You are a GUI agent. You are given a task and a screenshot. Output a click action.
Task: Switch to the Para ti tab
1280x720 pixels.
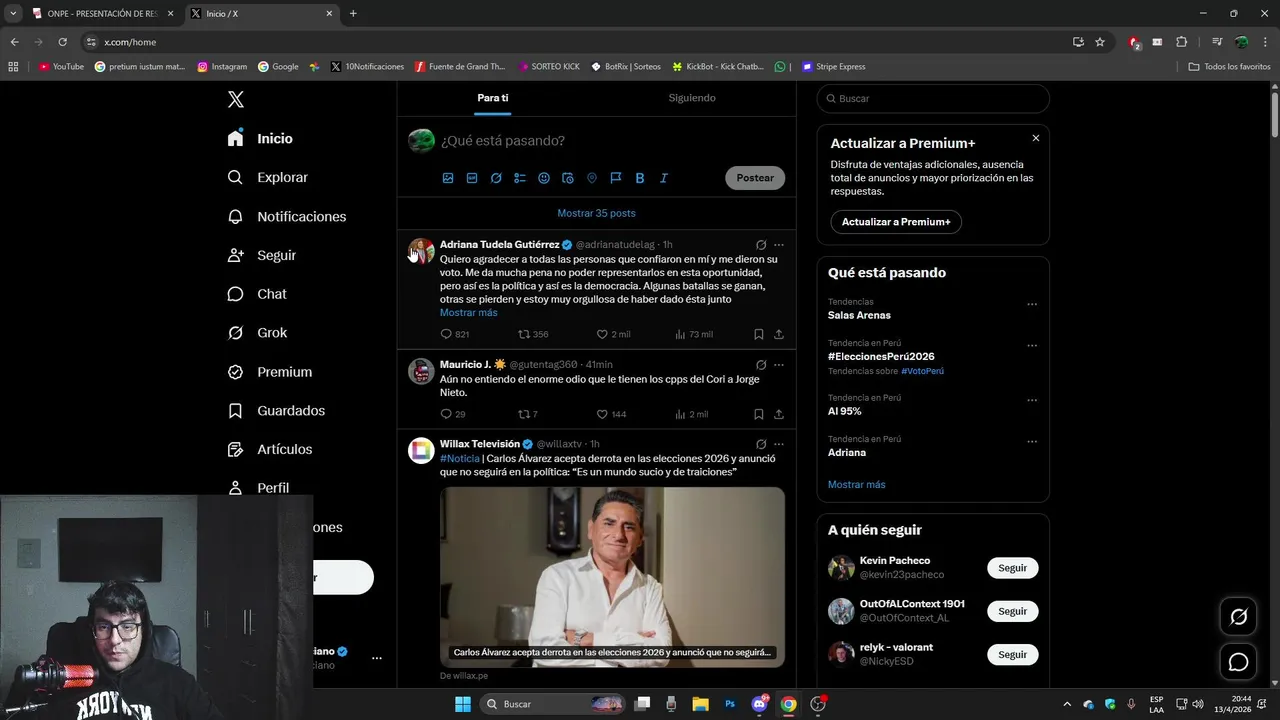tap(493, 98)
